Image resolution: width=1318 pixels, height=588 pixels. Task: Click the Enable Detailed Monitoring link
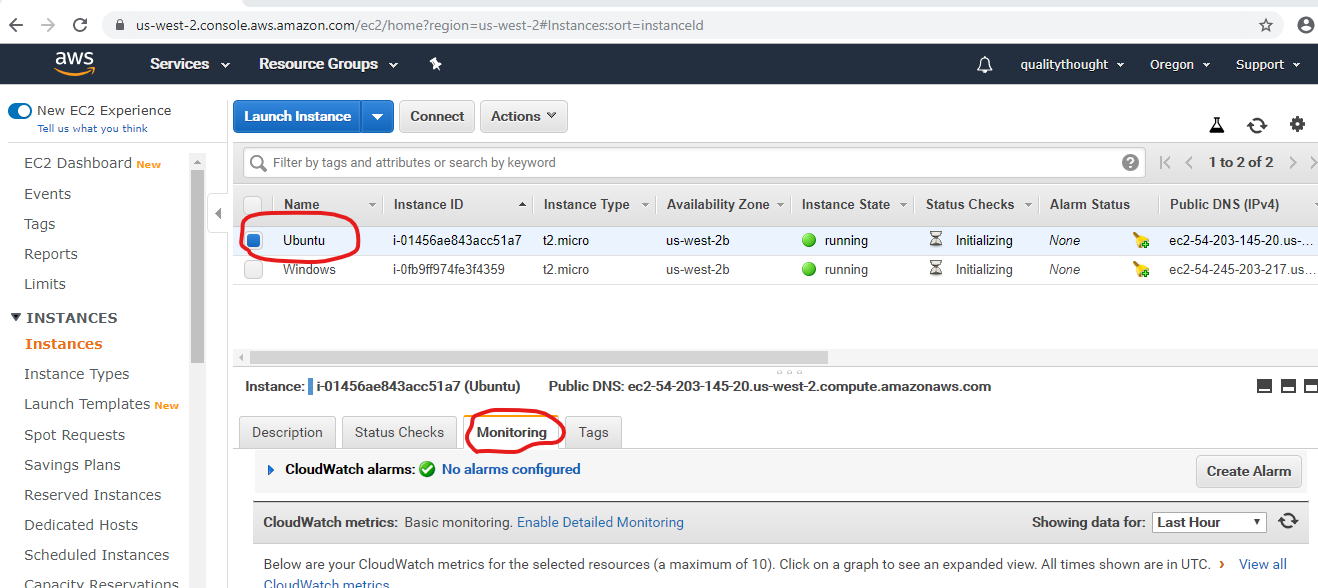[600, 522]
